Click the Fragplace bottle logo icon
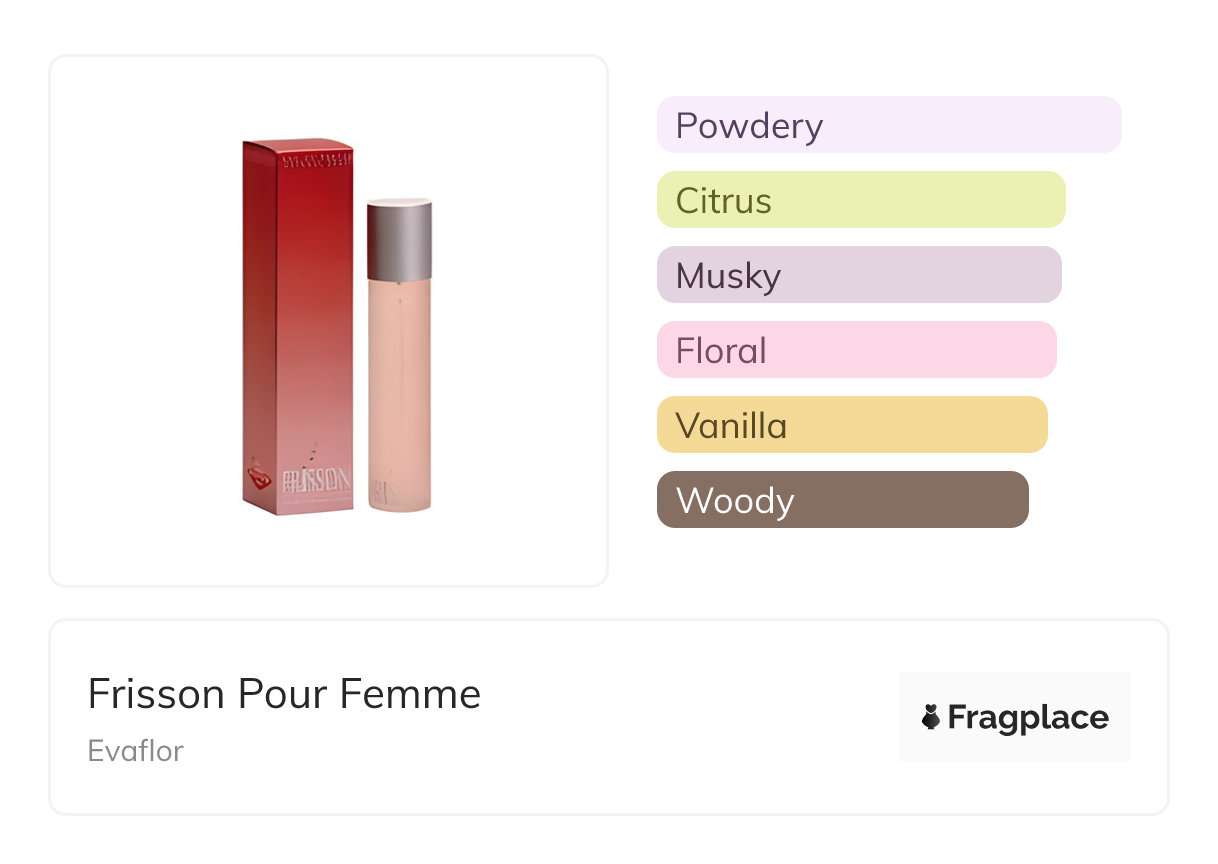Viewport: 1218px width, 864px height. point(931,717)
